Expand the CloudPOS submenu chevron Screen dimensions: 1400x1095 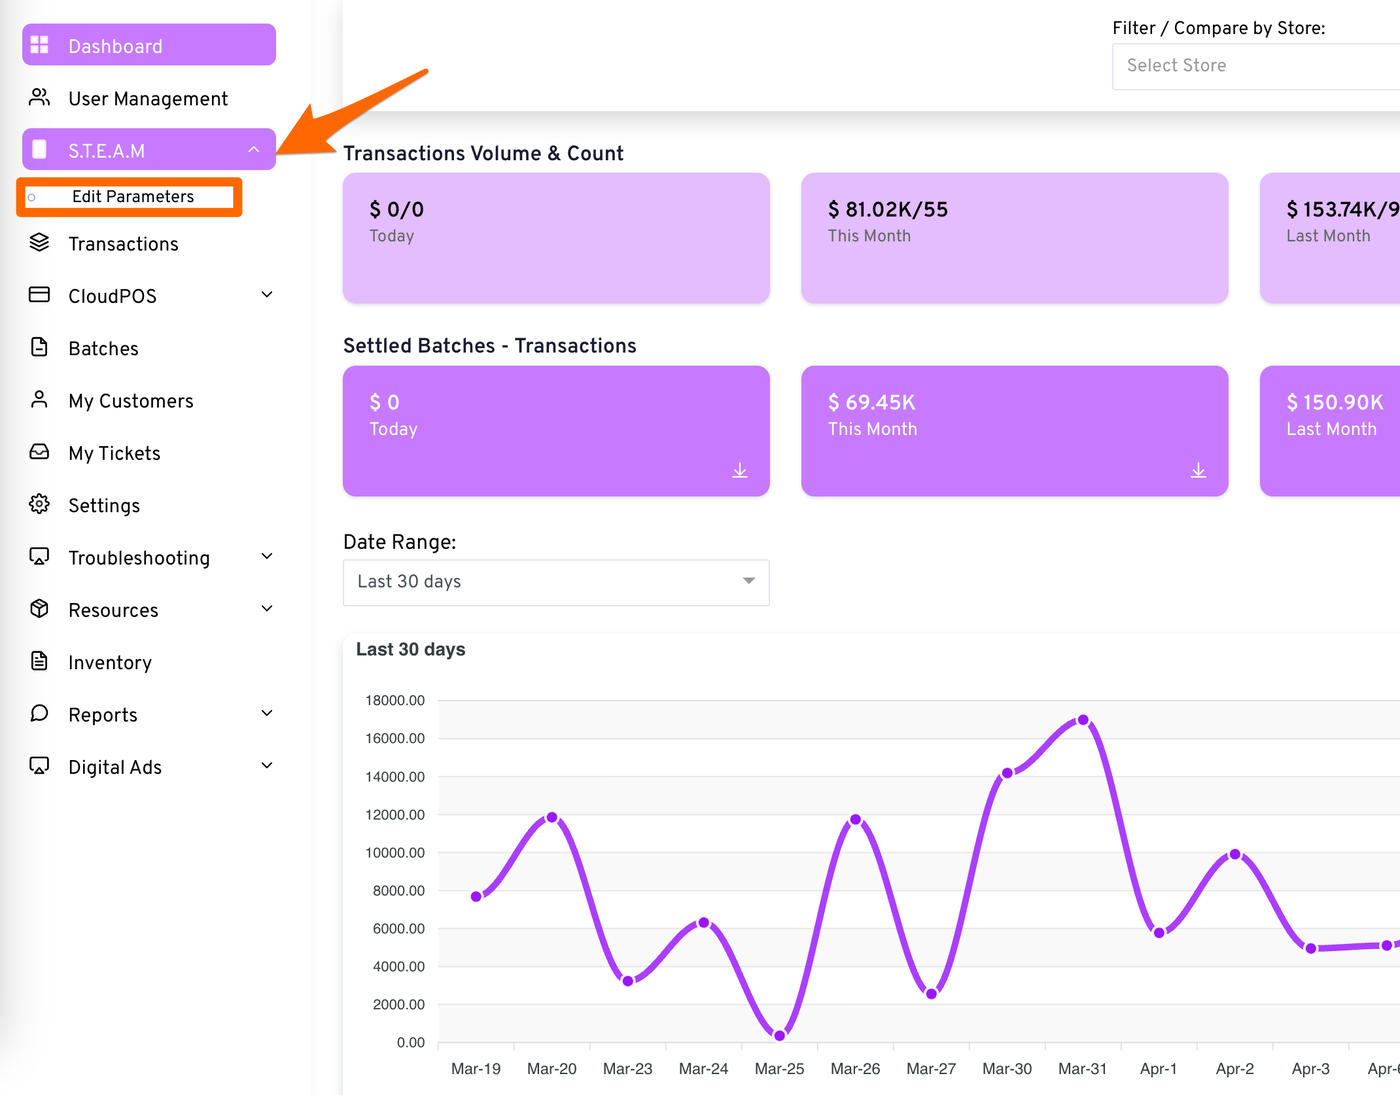click(267, 295)
